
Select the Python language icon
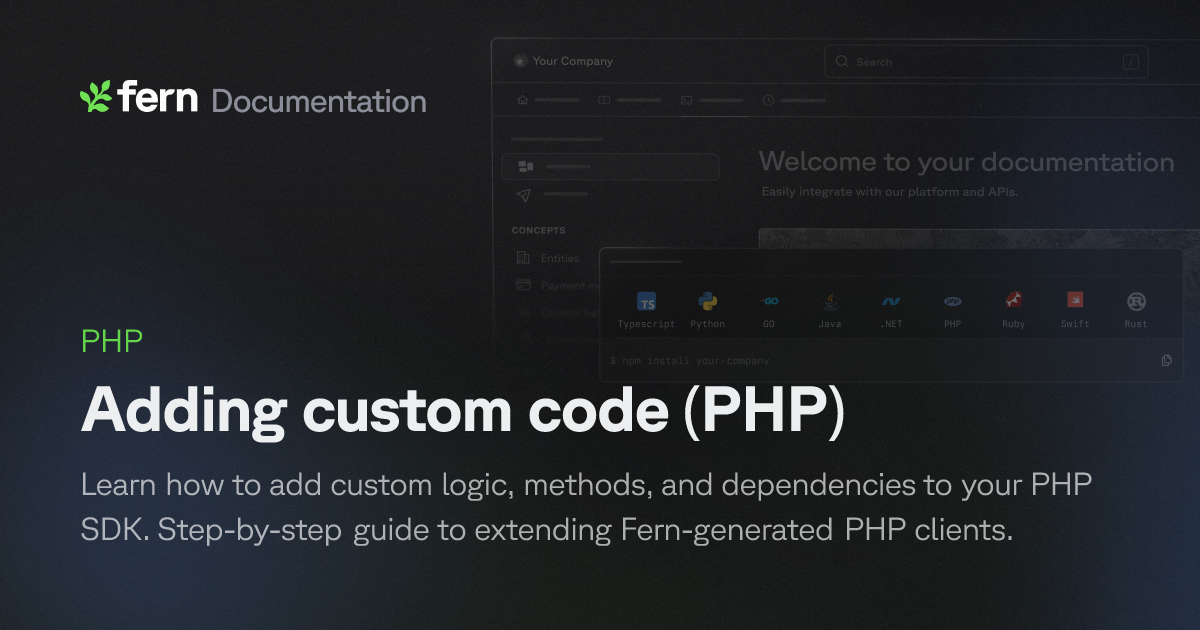708,301
